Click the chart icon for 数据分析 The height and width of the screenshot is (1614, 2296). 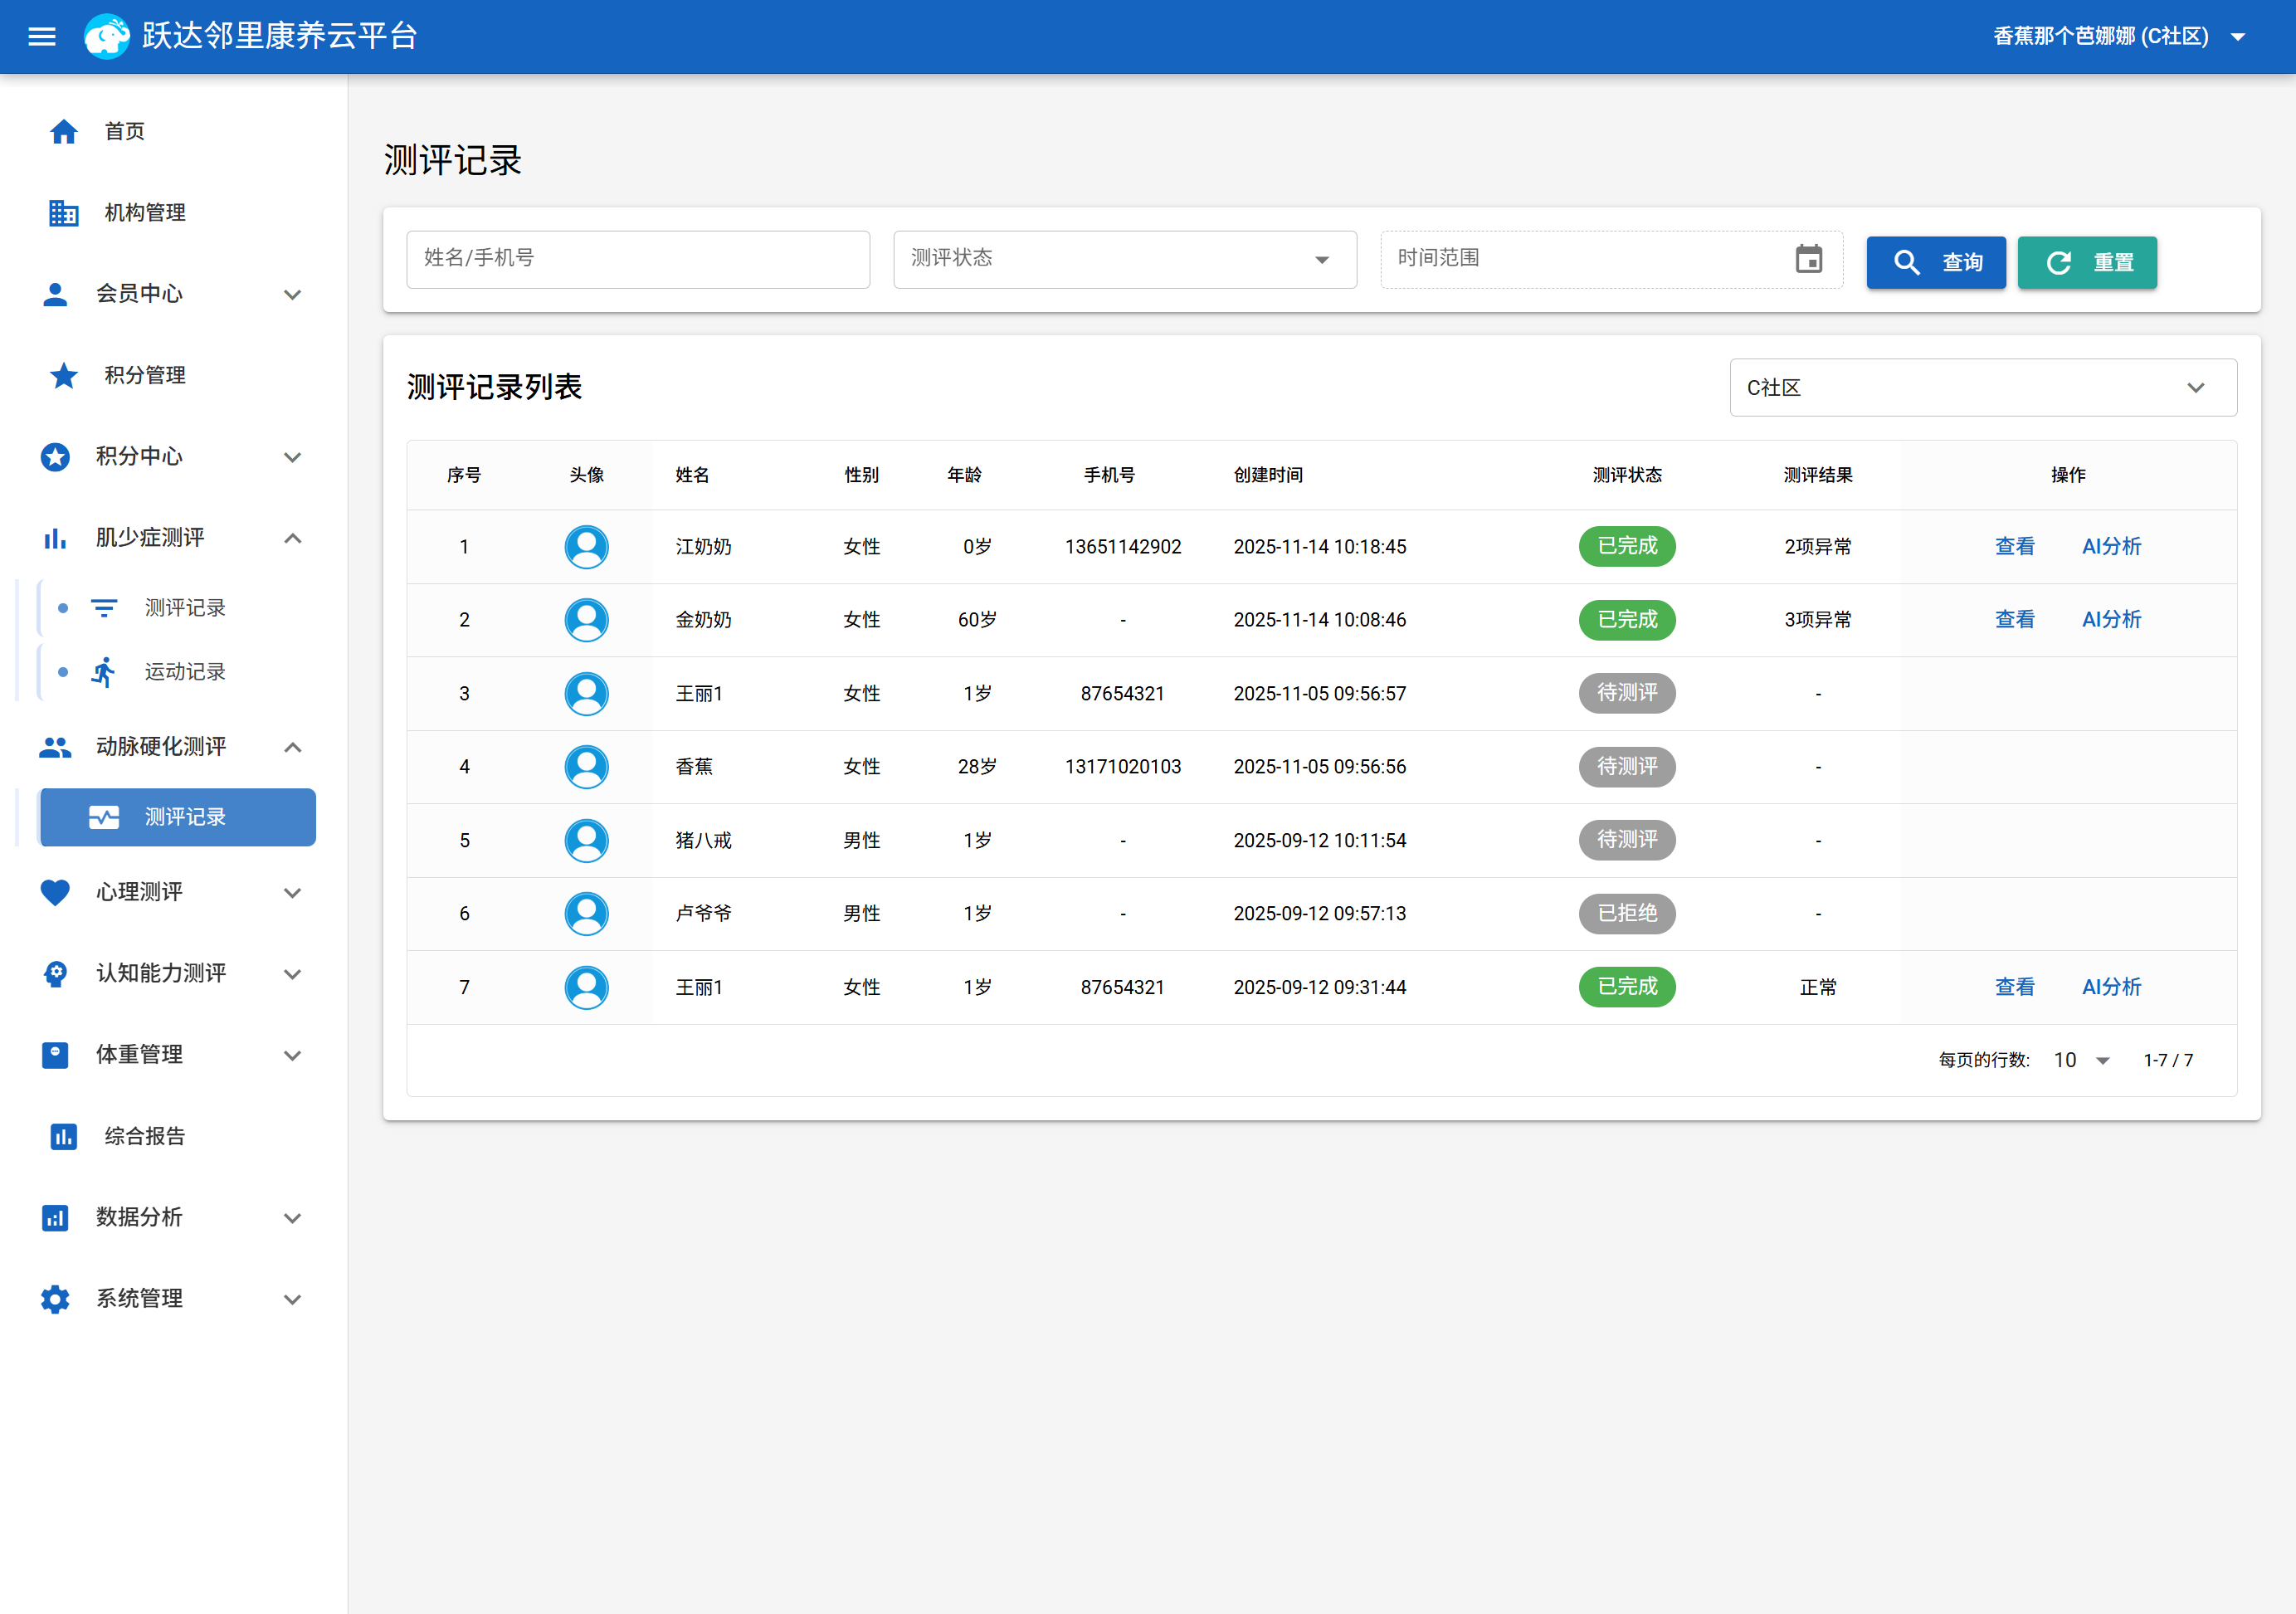[x=55, y=1218]
